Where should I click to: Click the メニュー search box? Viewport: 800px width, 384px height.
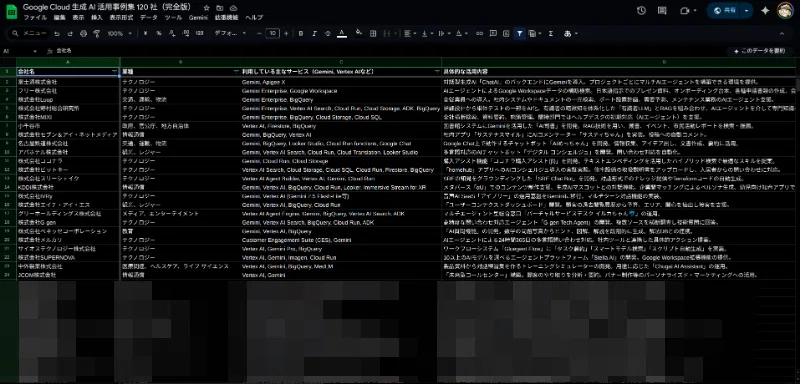pos(30,34)
